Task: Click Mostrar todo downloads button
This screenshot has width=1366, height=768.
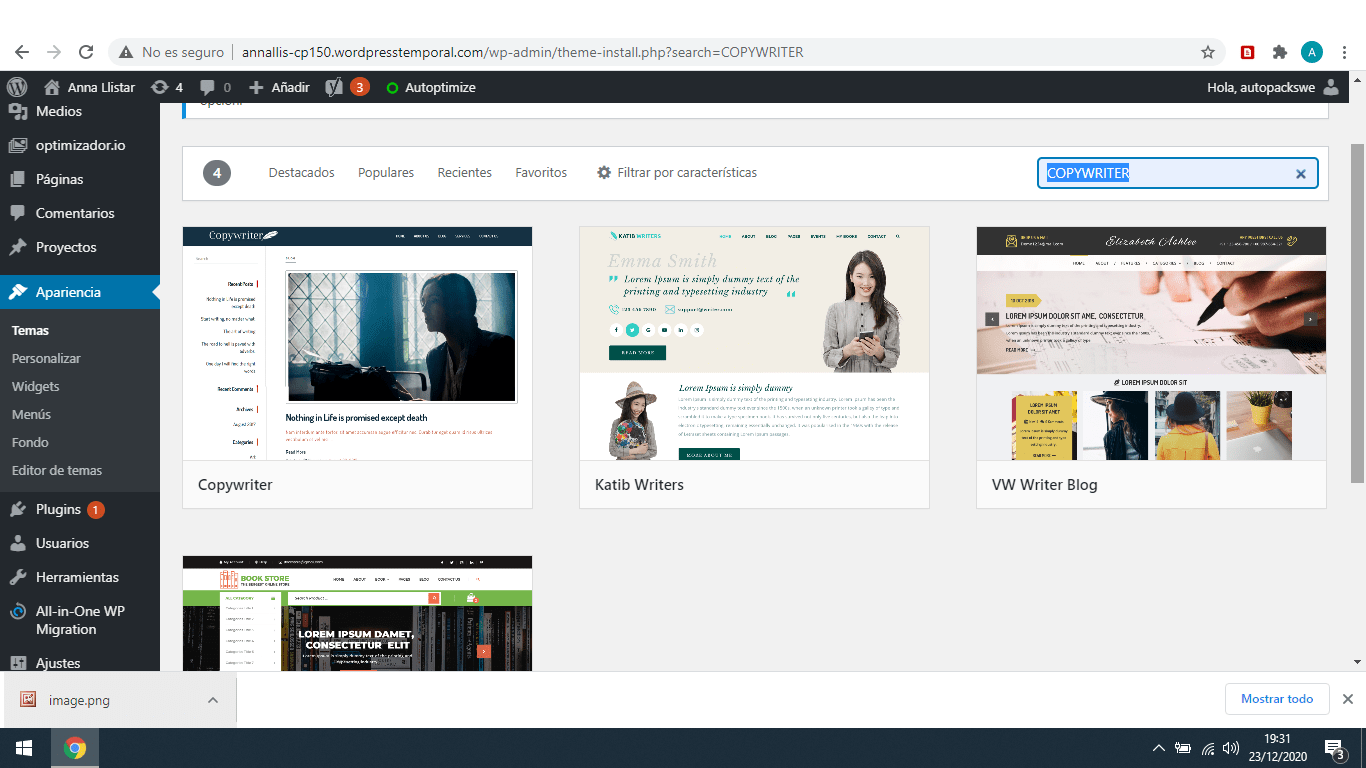Action: [1277, 699]
